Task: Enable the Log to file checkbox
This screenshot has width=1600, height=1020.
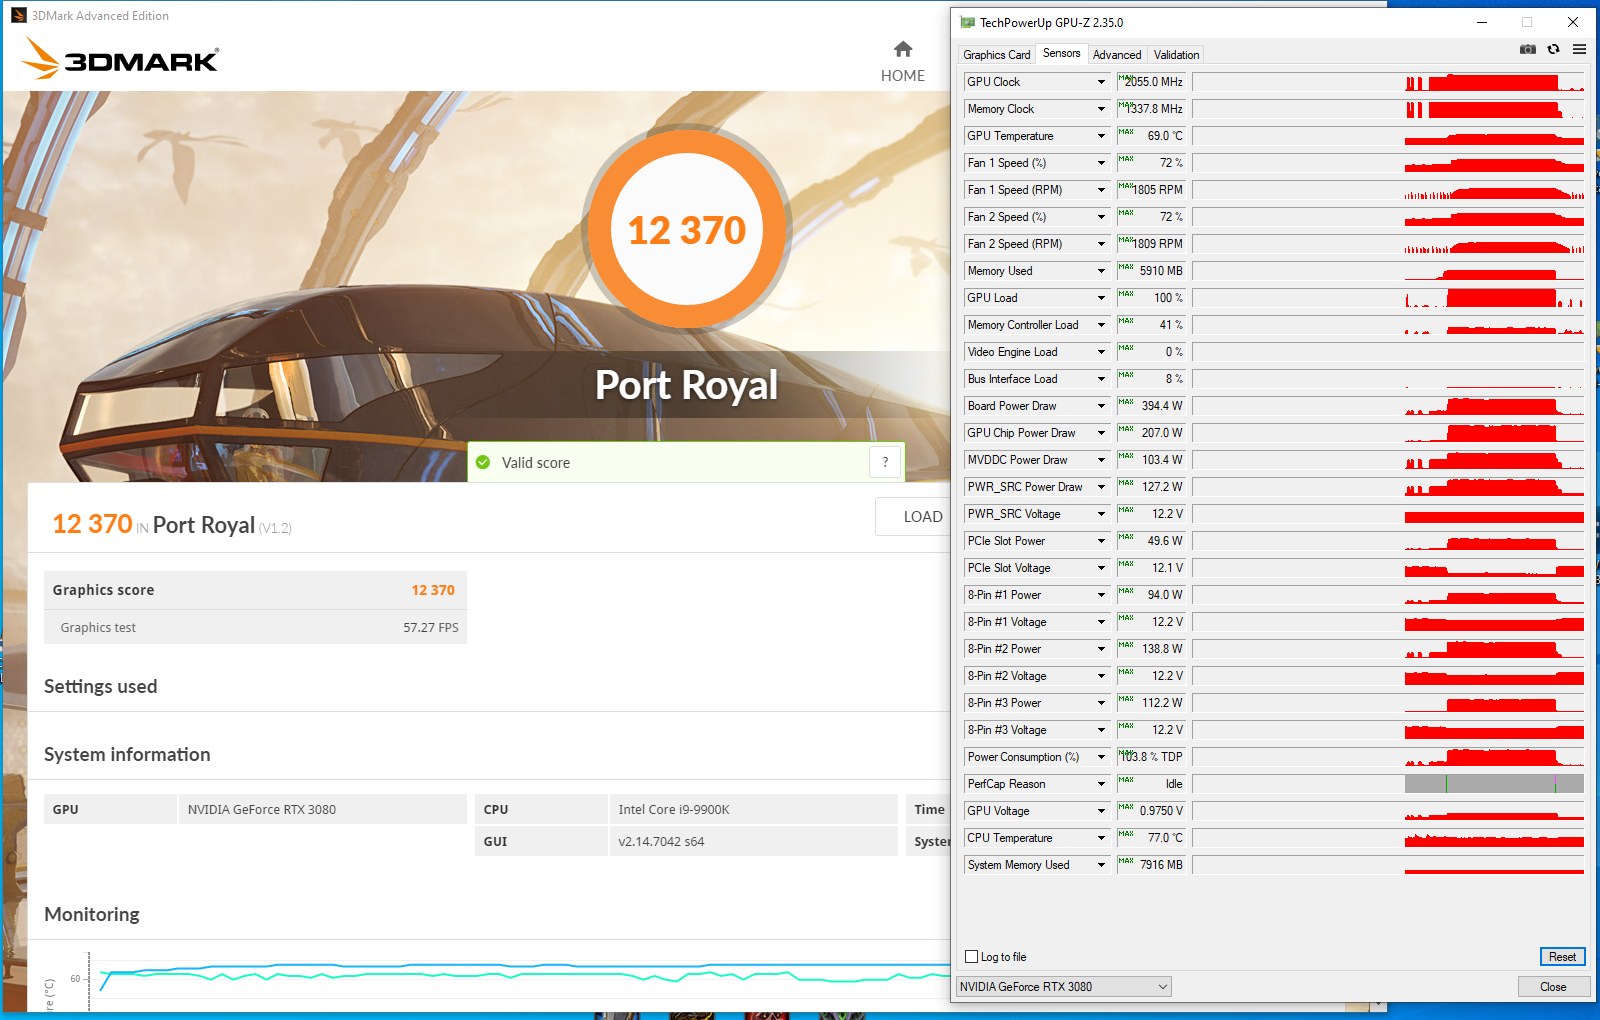Action: point(971,957)
